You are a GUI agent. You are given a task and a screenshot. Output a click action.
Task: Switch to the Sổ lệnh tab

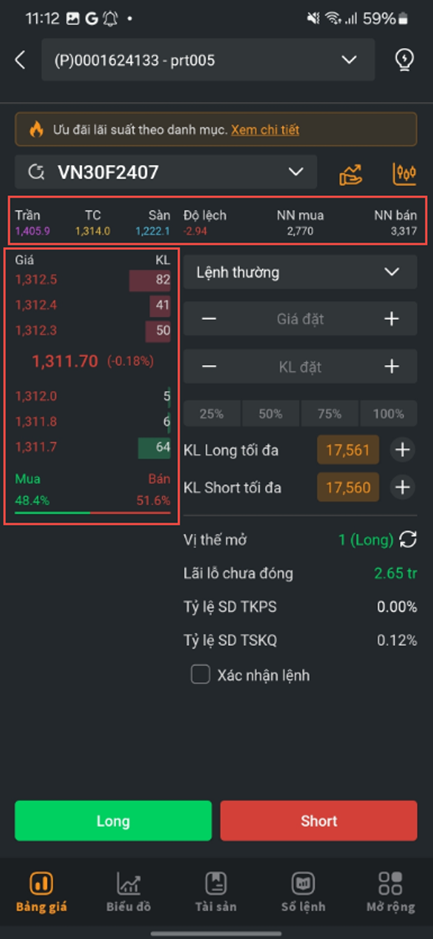tap(304, 892)
